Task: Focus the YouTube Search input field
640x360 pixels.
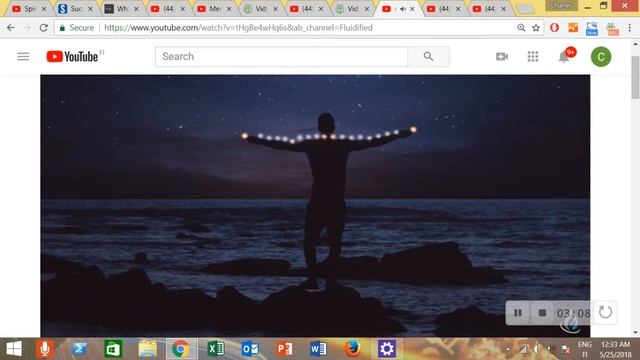Action: coord(281,56)
